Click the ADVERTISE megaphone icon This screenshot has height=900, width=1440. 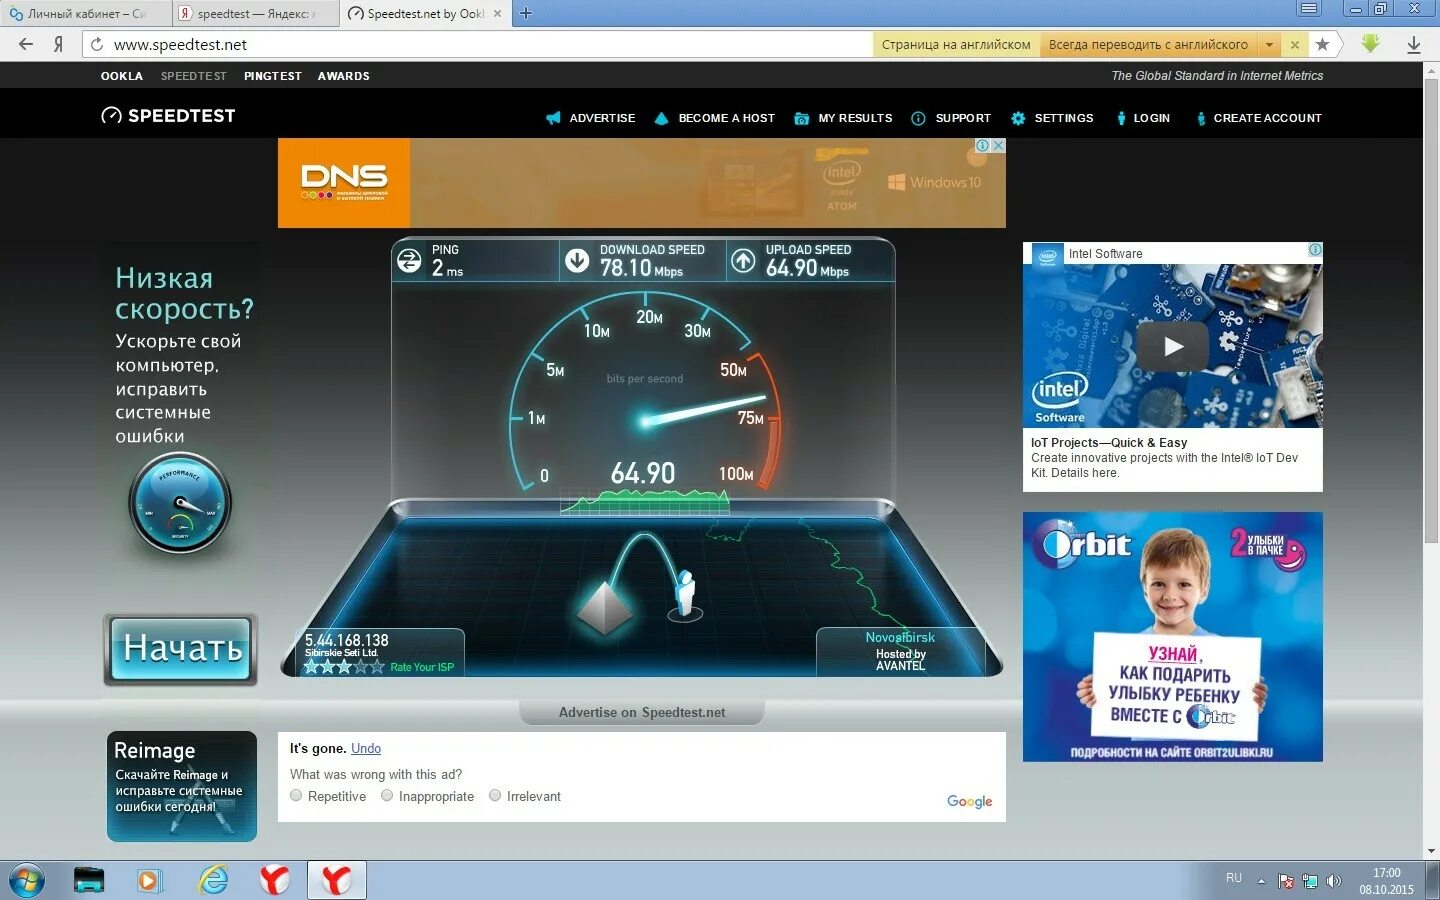pos(553,118)
